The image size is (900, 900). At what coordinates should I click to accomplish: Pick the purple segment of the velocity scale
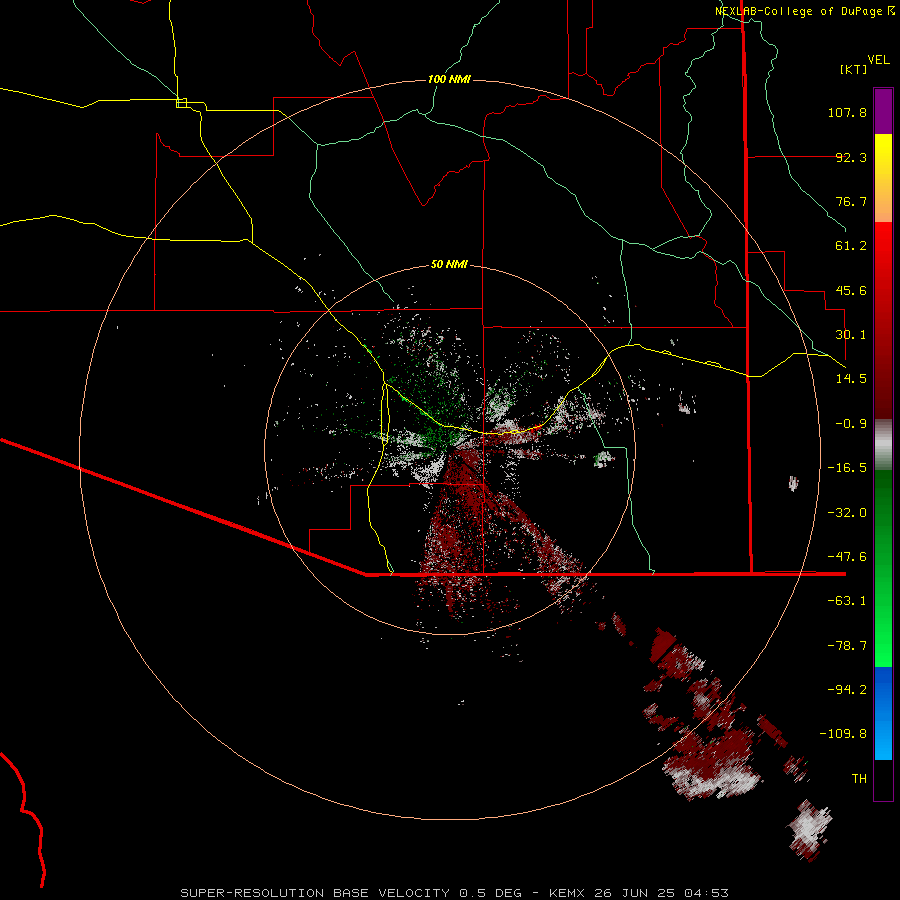(x=883, y=111)
